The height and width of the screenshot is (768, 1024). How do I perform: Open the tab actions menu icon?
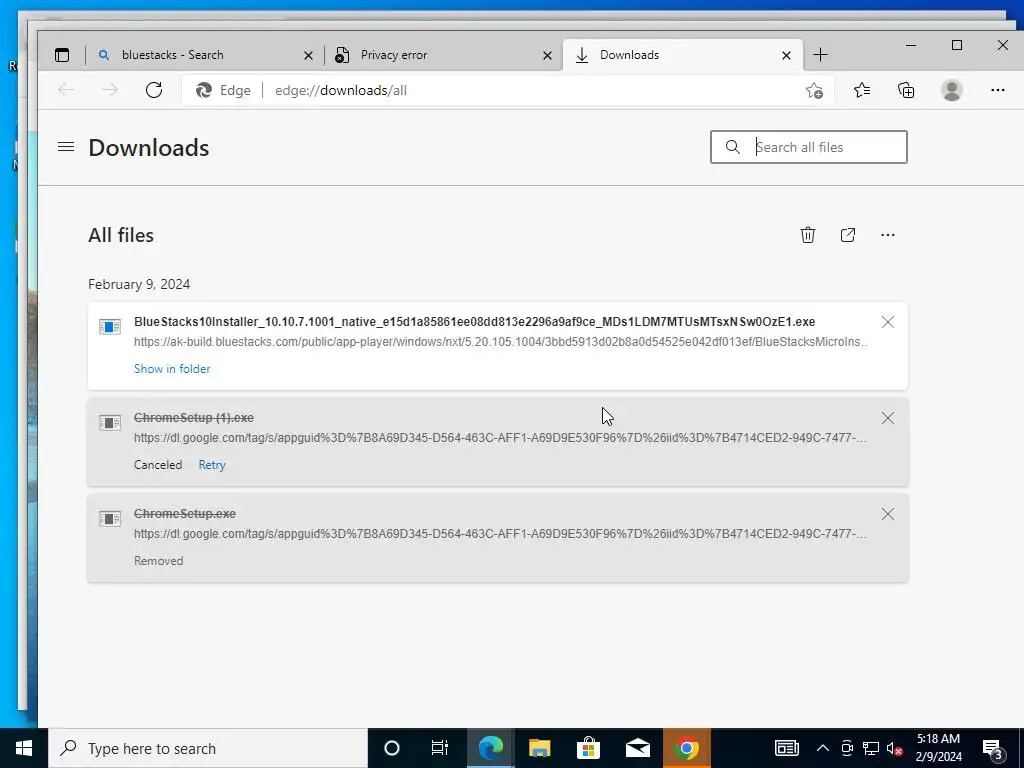pyautogui.click(x=62, y=55)
